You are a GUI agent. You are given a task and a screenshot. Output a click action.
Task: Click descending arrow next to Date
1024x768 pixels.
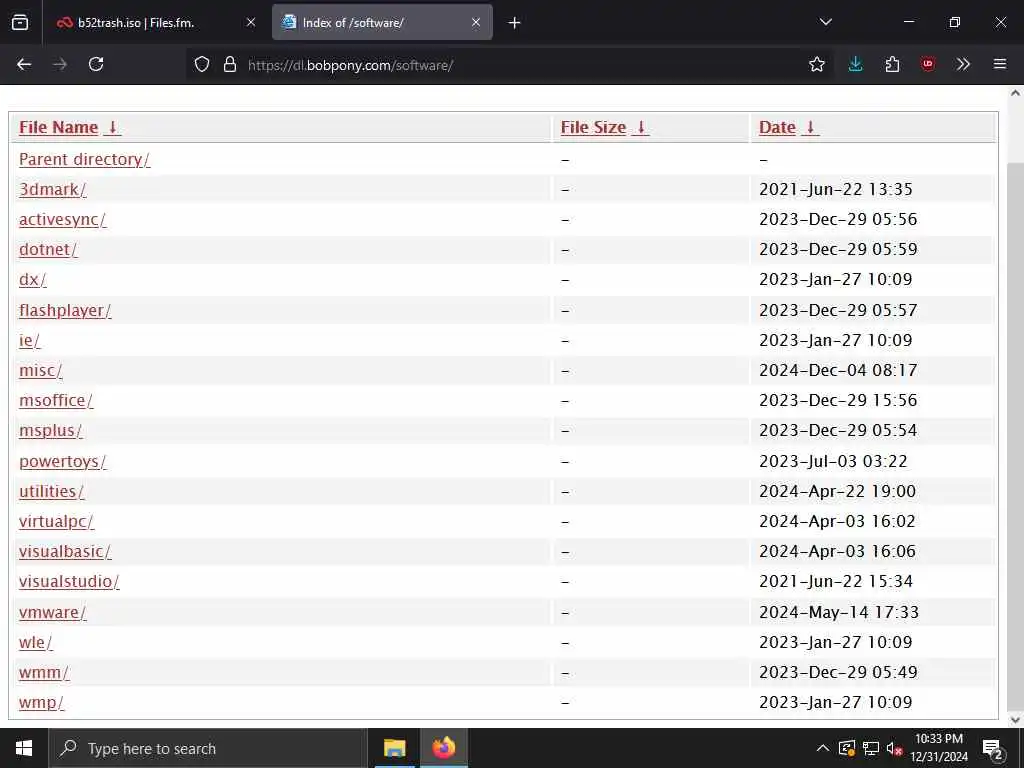(x=810, y=127)
